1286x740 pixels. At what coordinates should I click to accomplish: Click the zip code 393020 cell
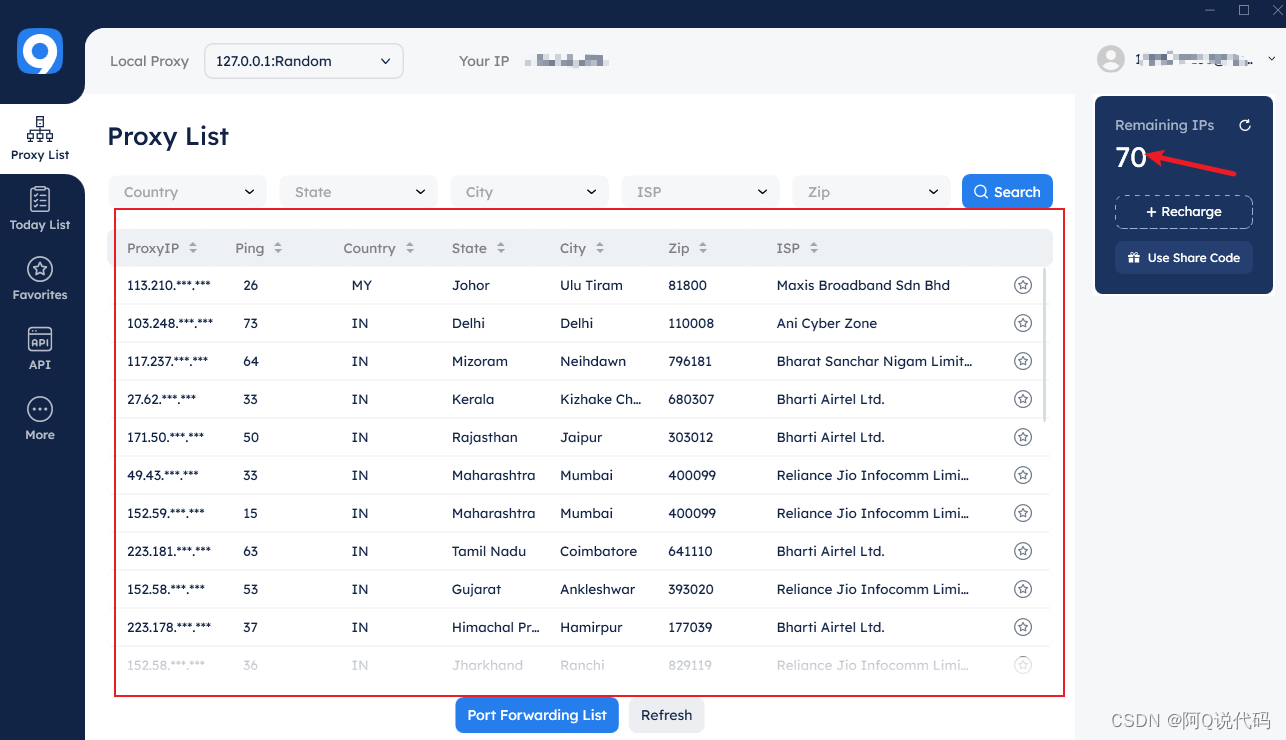click(x=690, y=589)
